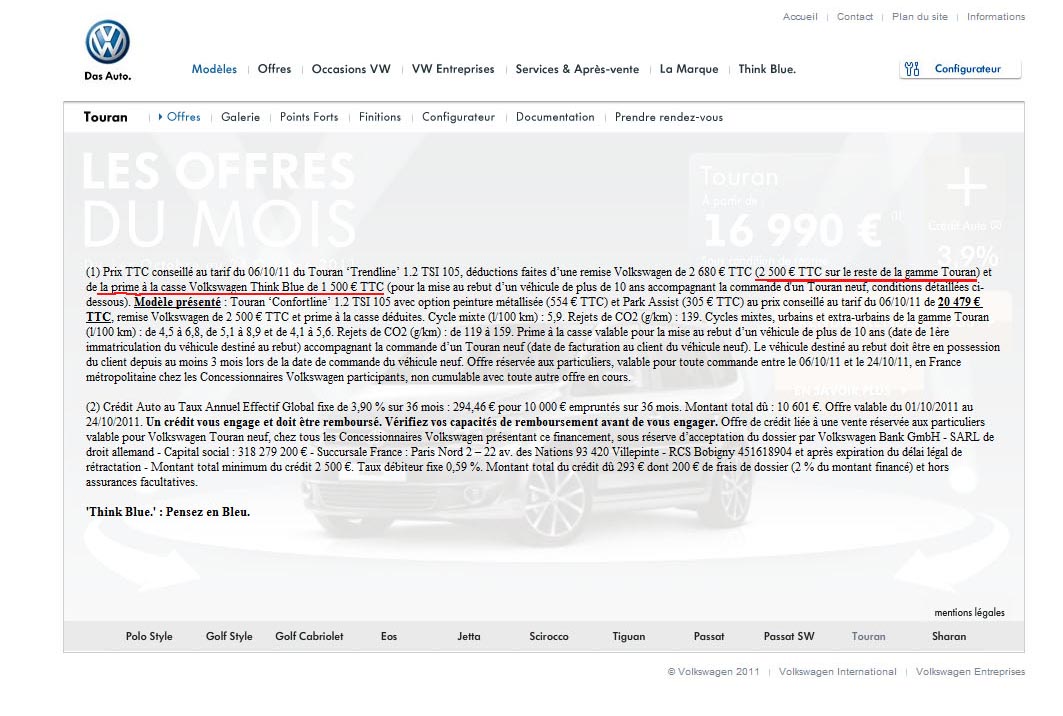Click the Contact link at top
The height and width of the screenshot is (716, 1063).
(x=855, y=17)
